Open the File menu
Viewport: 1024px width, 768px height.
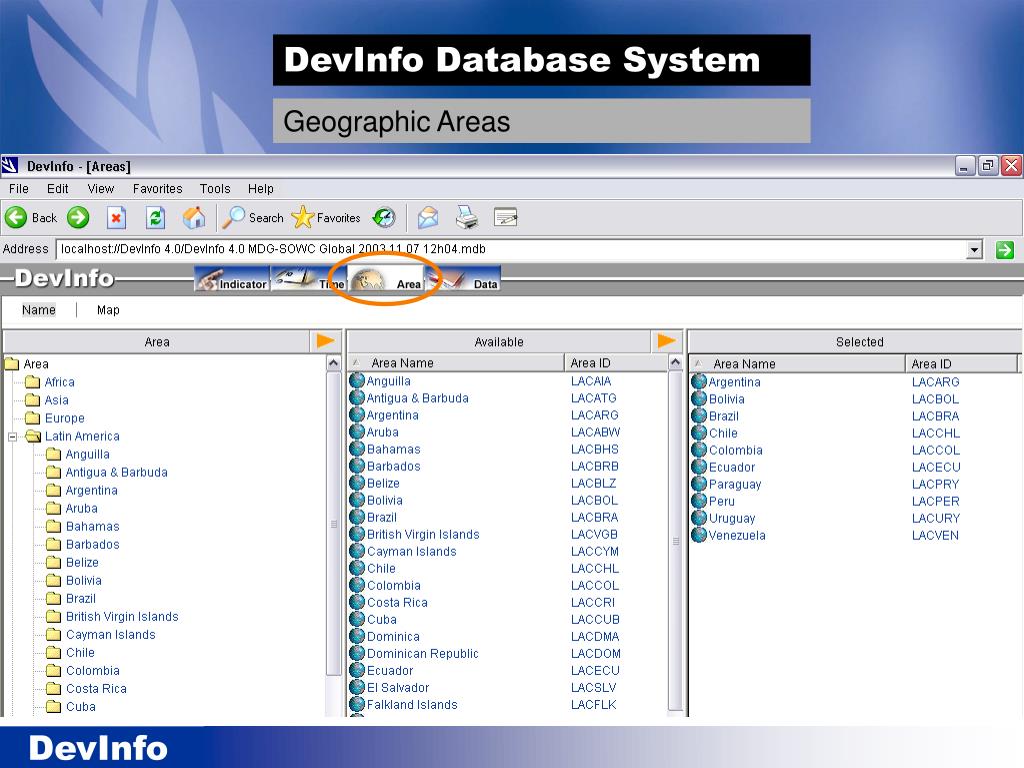click(x=19, y=189)
